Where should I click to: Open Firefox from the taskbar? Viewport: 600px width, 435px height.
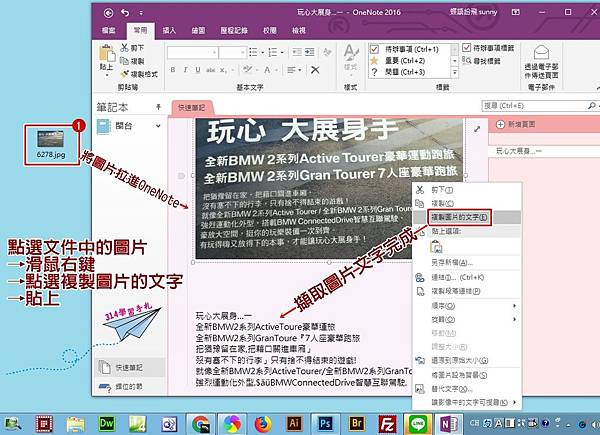(x=263, y=423)
